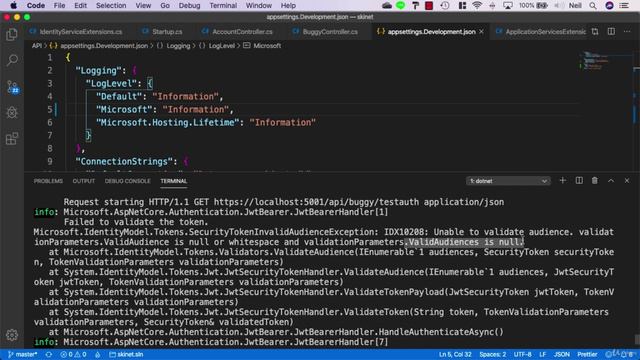The image size is (640, 360).
Task: Click the Open Changes icon in editor toolbar
Action: coord(595,31)
